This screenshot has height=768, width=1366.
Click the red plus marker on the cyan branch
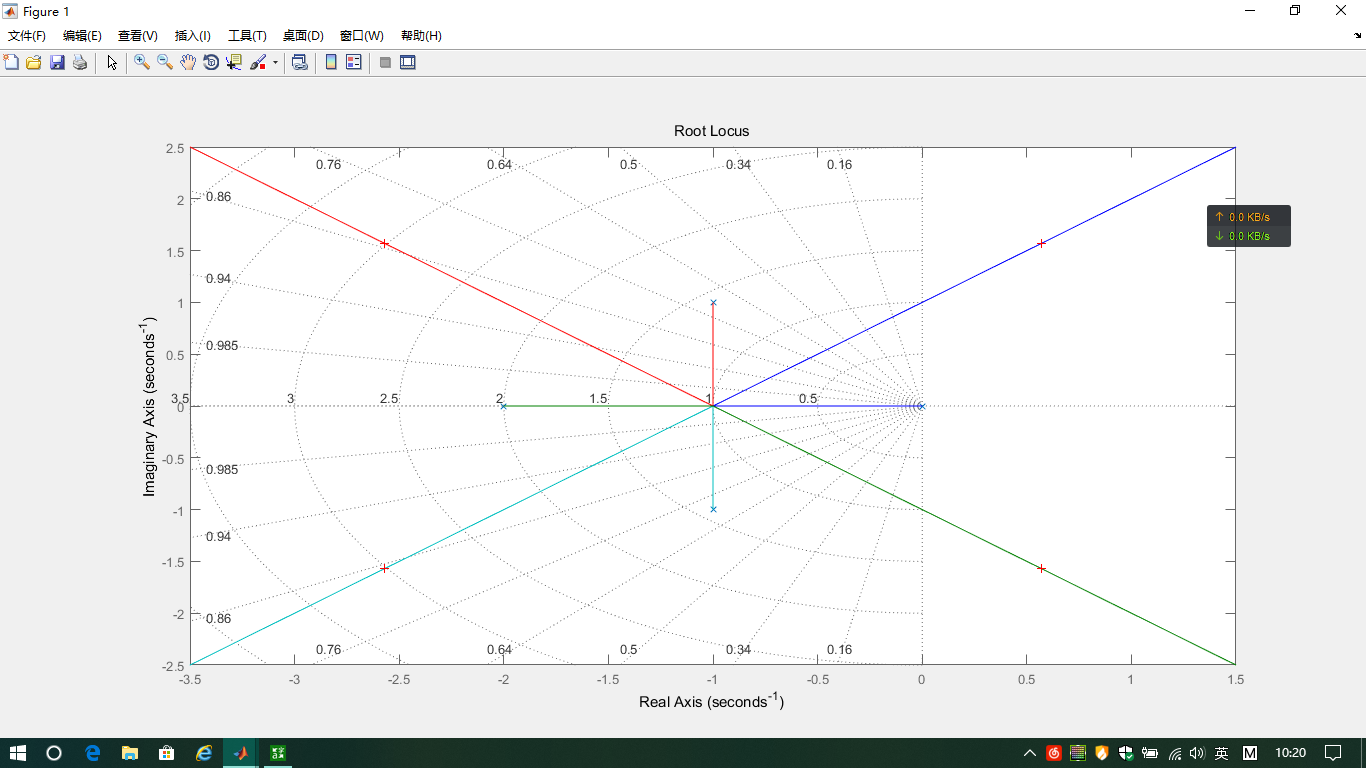(x=384, y=568)
